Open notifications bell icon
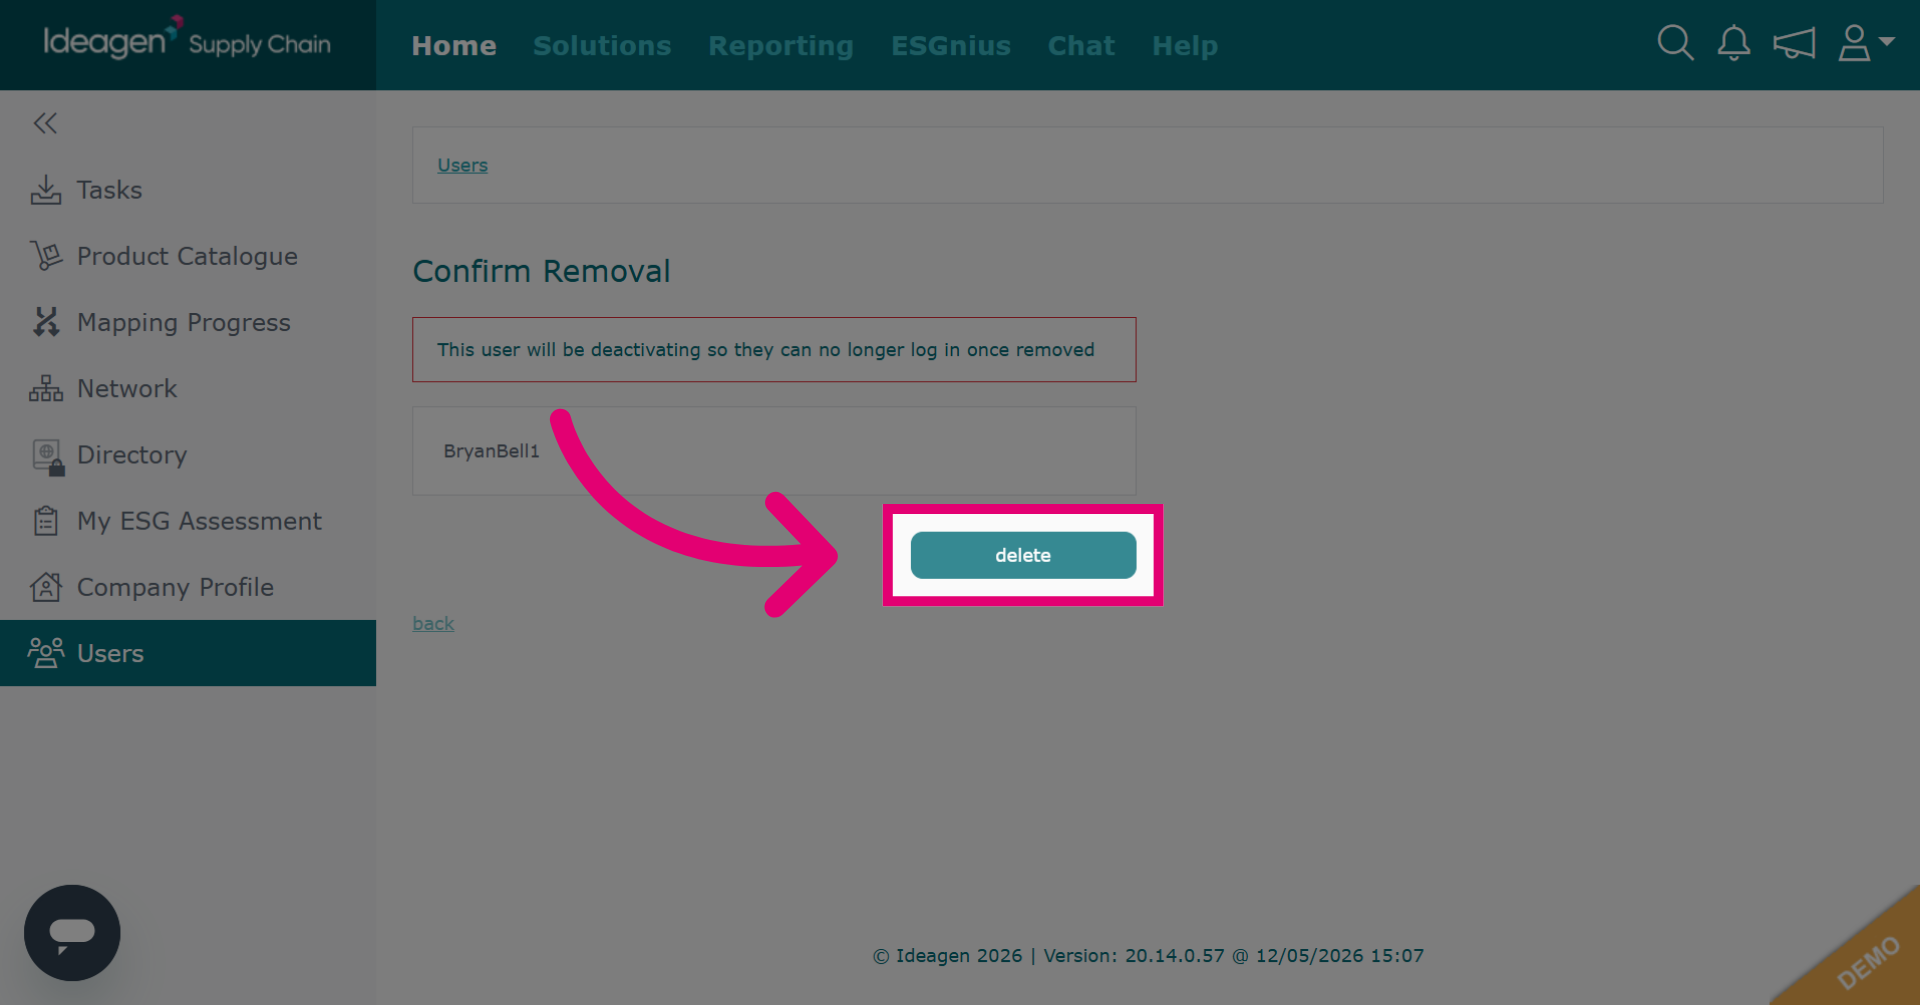 tap(1734, 43)
